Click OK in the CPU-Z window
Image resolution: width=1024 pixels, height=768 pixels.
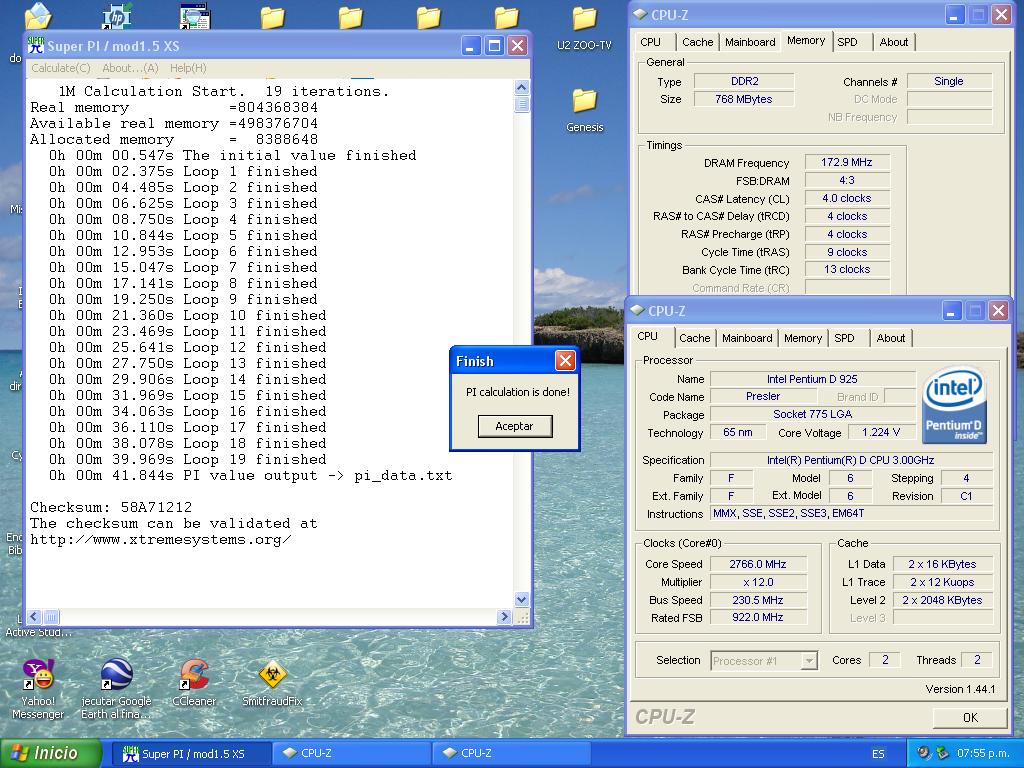[970, 717]
